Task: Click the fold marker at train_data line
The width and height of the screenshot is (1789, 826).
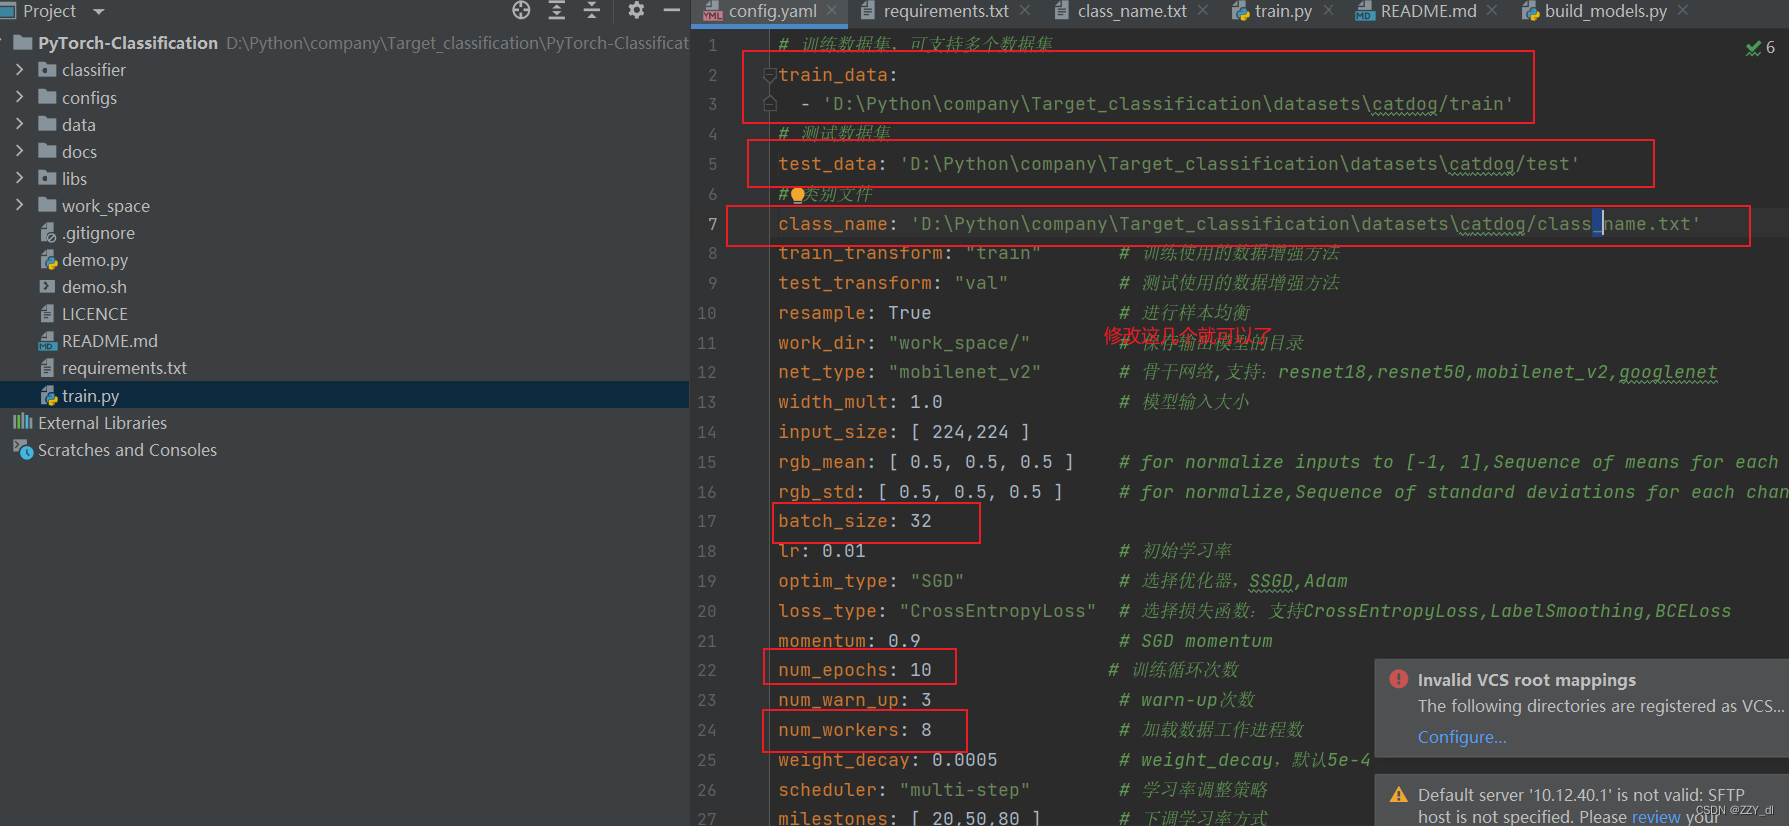Action: [770, 75]
